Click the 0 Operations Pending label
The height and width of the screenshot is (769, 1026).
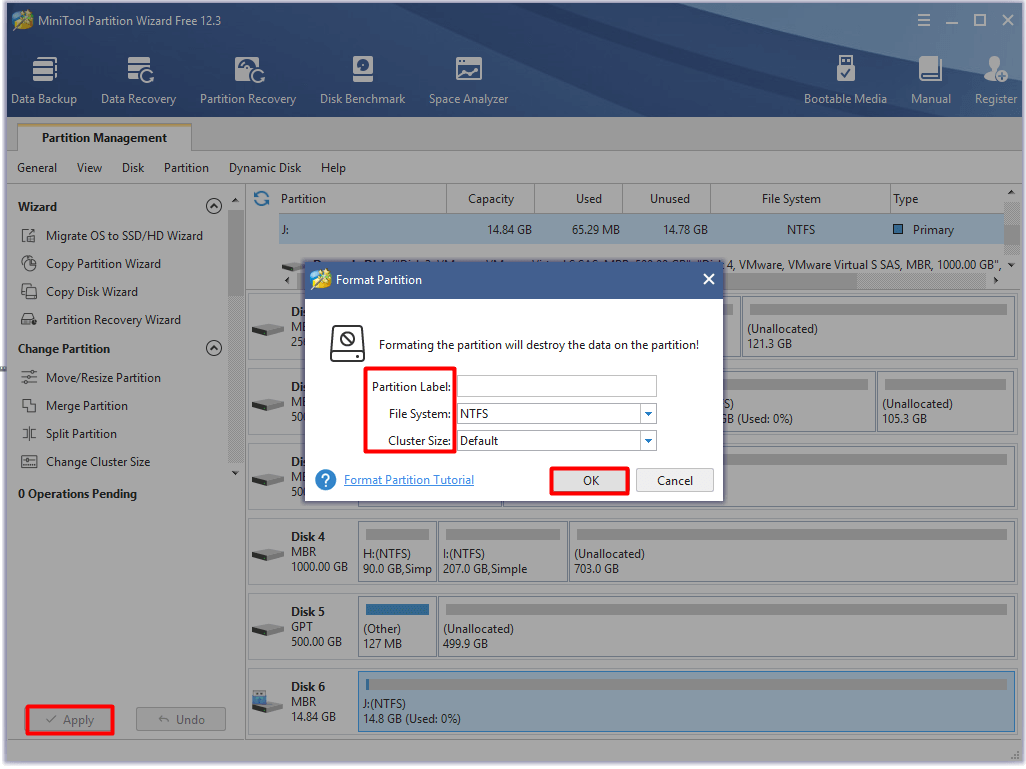[77, 494]
